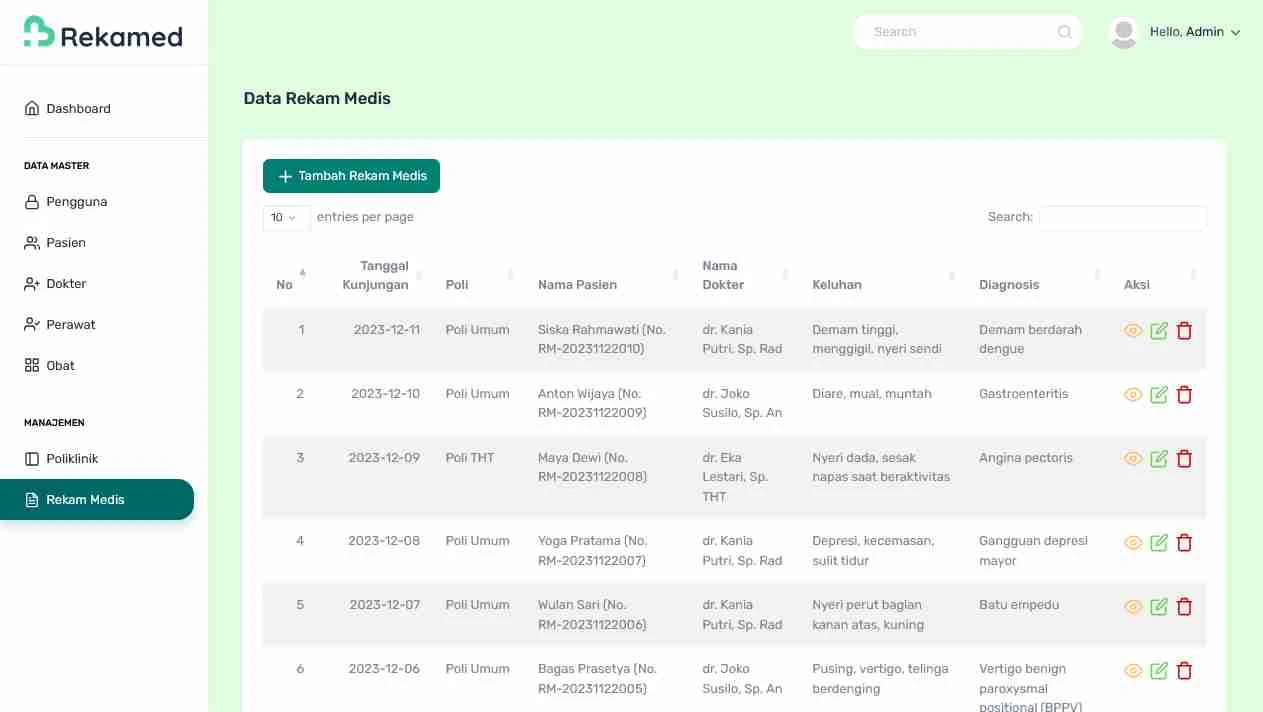View Yoga Pratama's record details

[x=1133, y=543]
